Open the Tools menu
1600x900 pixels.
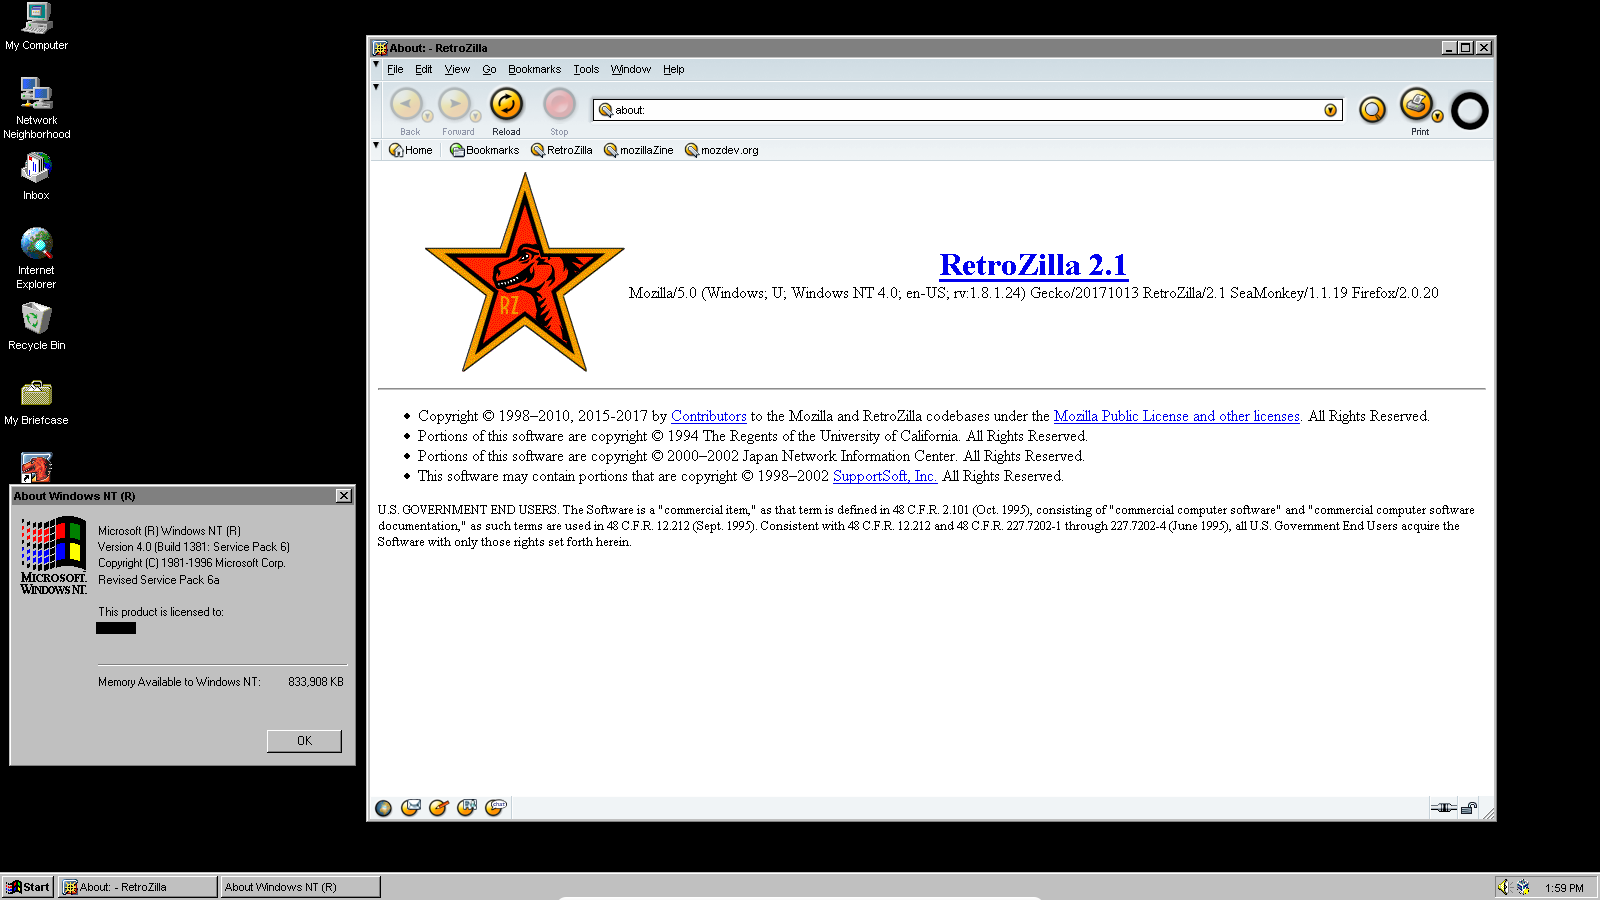click(x=586, y=70)
